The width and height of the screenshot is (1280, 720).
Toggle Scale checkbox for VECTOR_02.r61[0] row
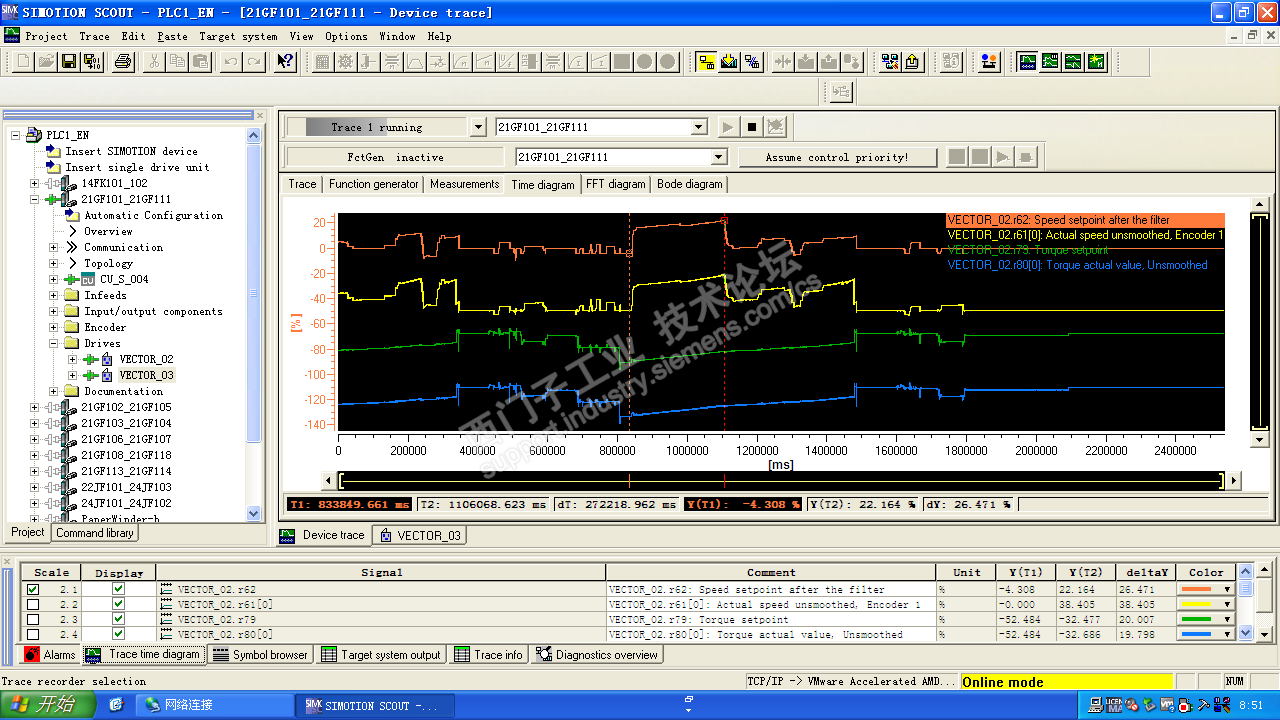point(33,604)
